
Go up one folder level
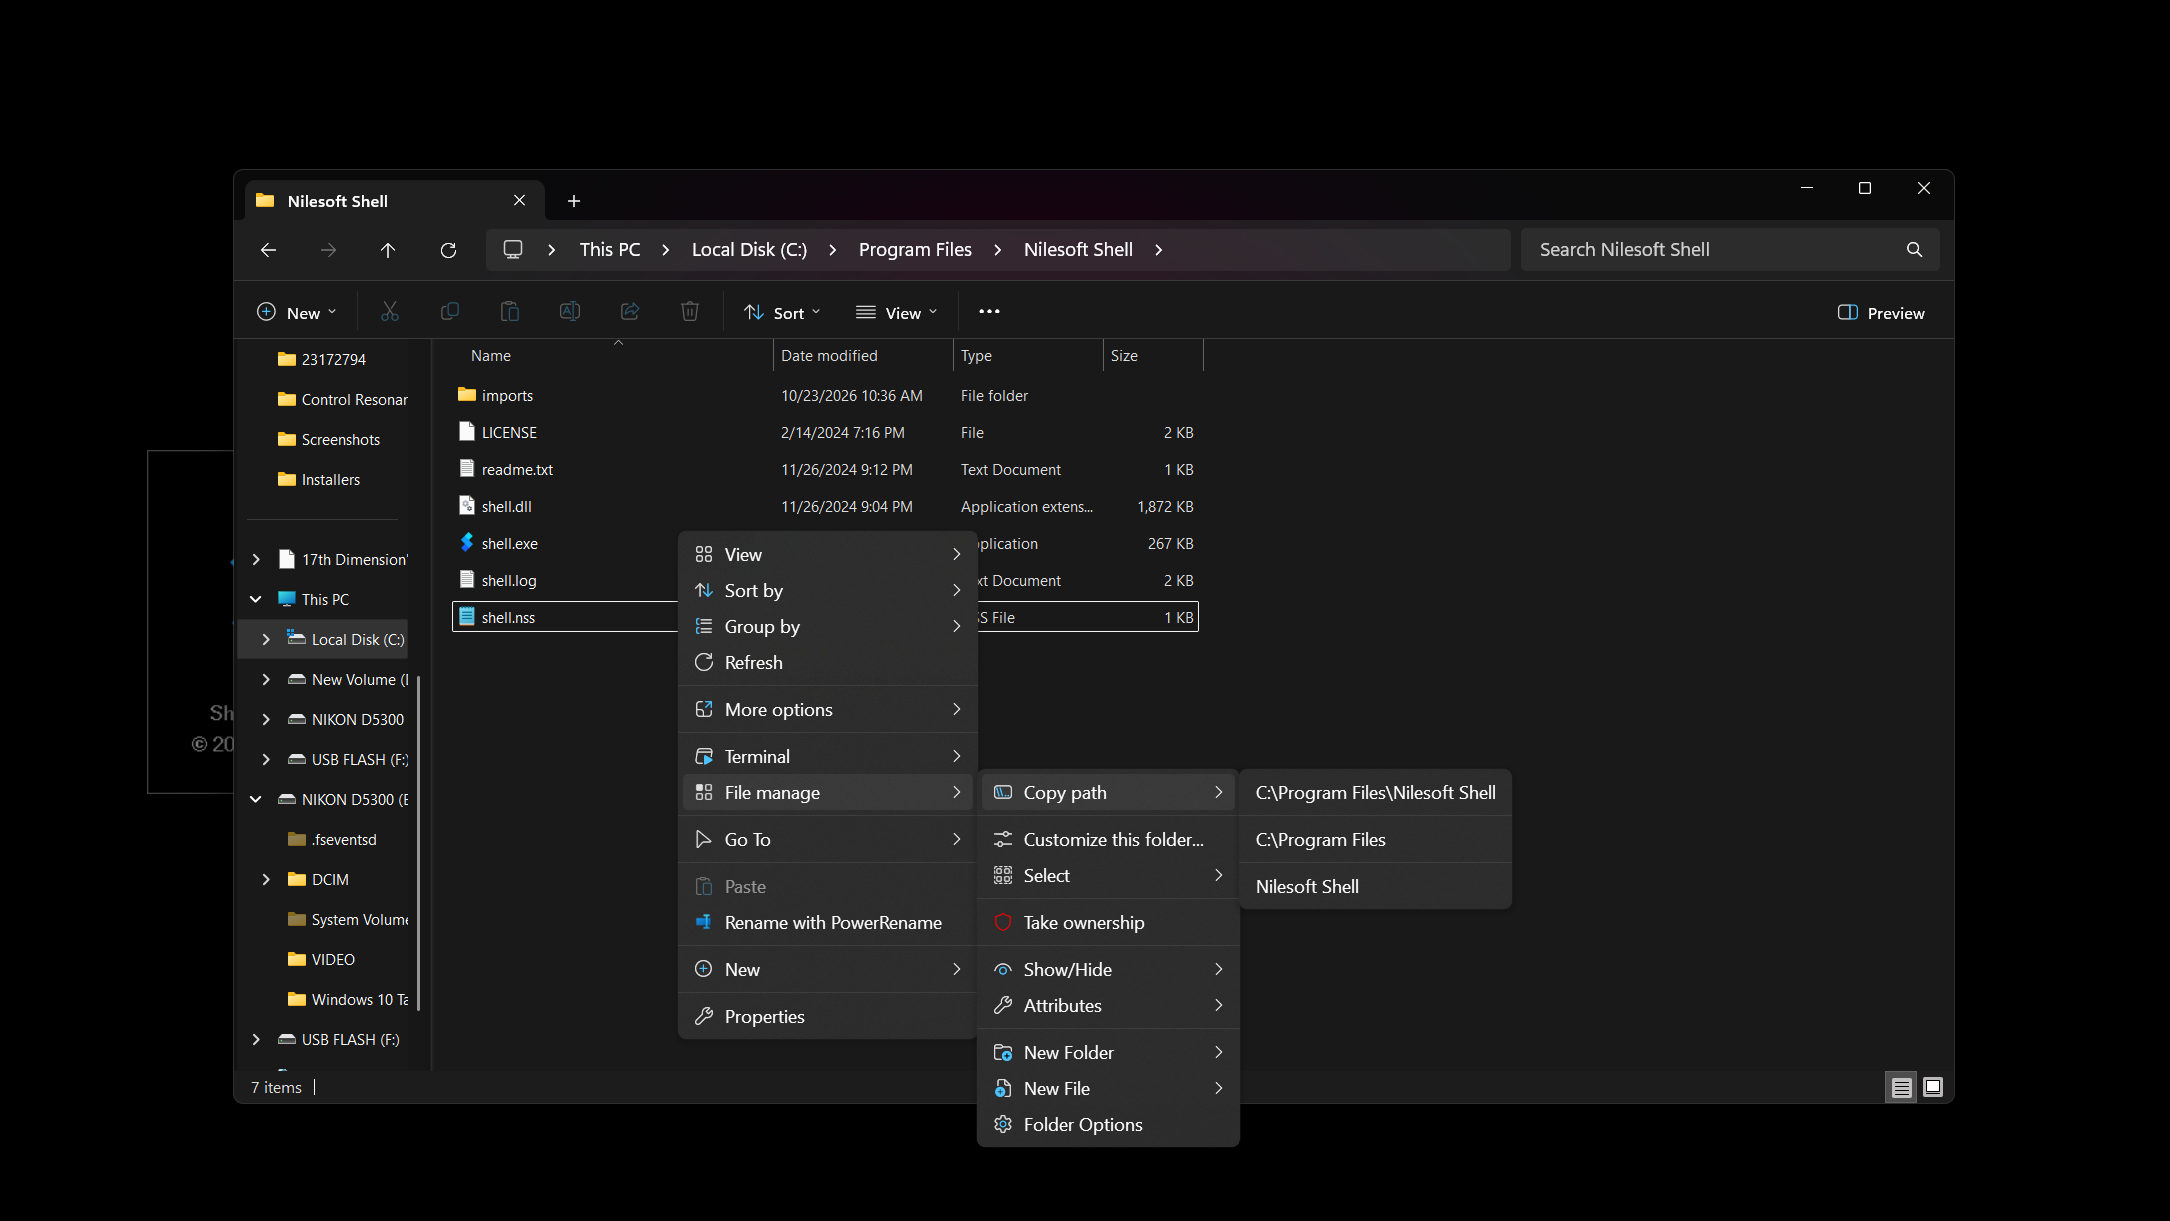coord(388,250)
